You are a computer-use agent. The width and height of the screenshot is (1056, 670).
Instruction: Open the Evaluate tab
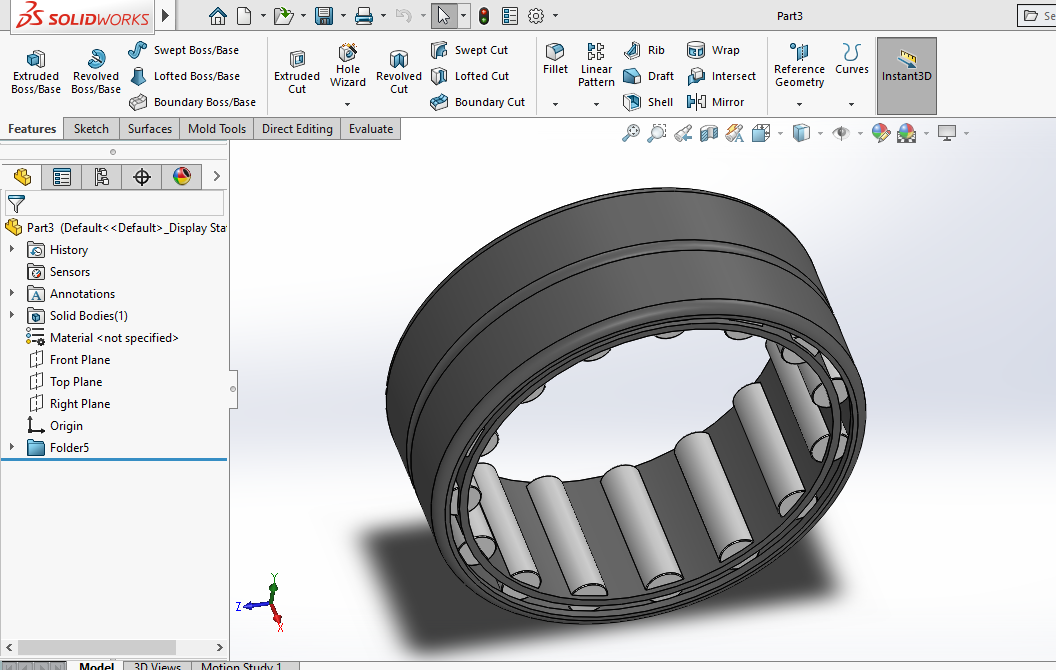coord(370,129)
